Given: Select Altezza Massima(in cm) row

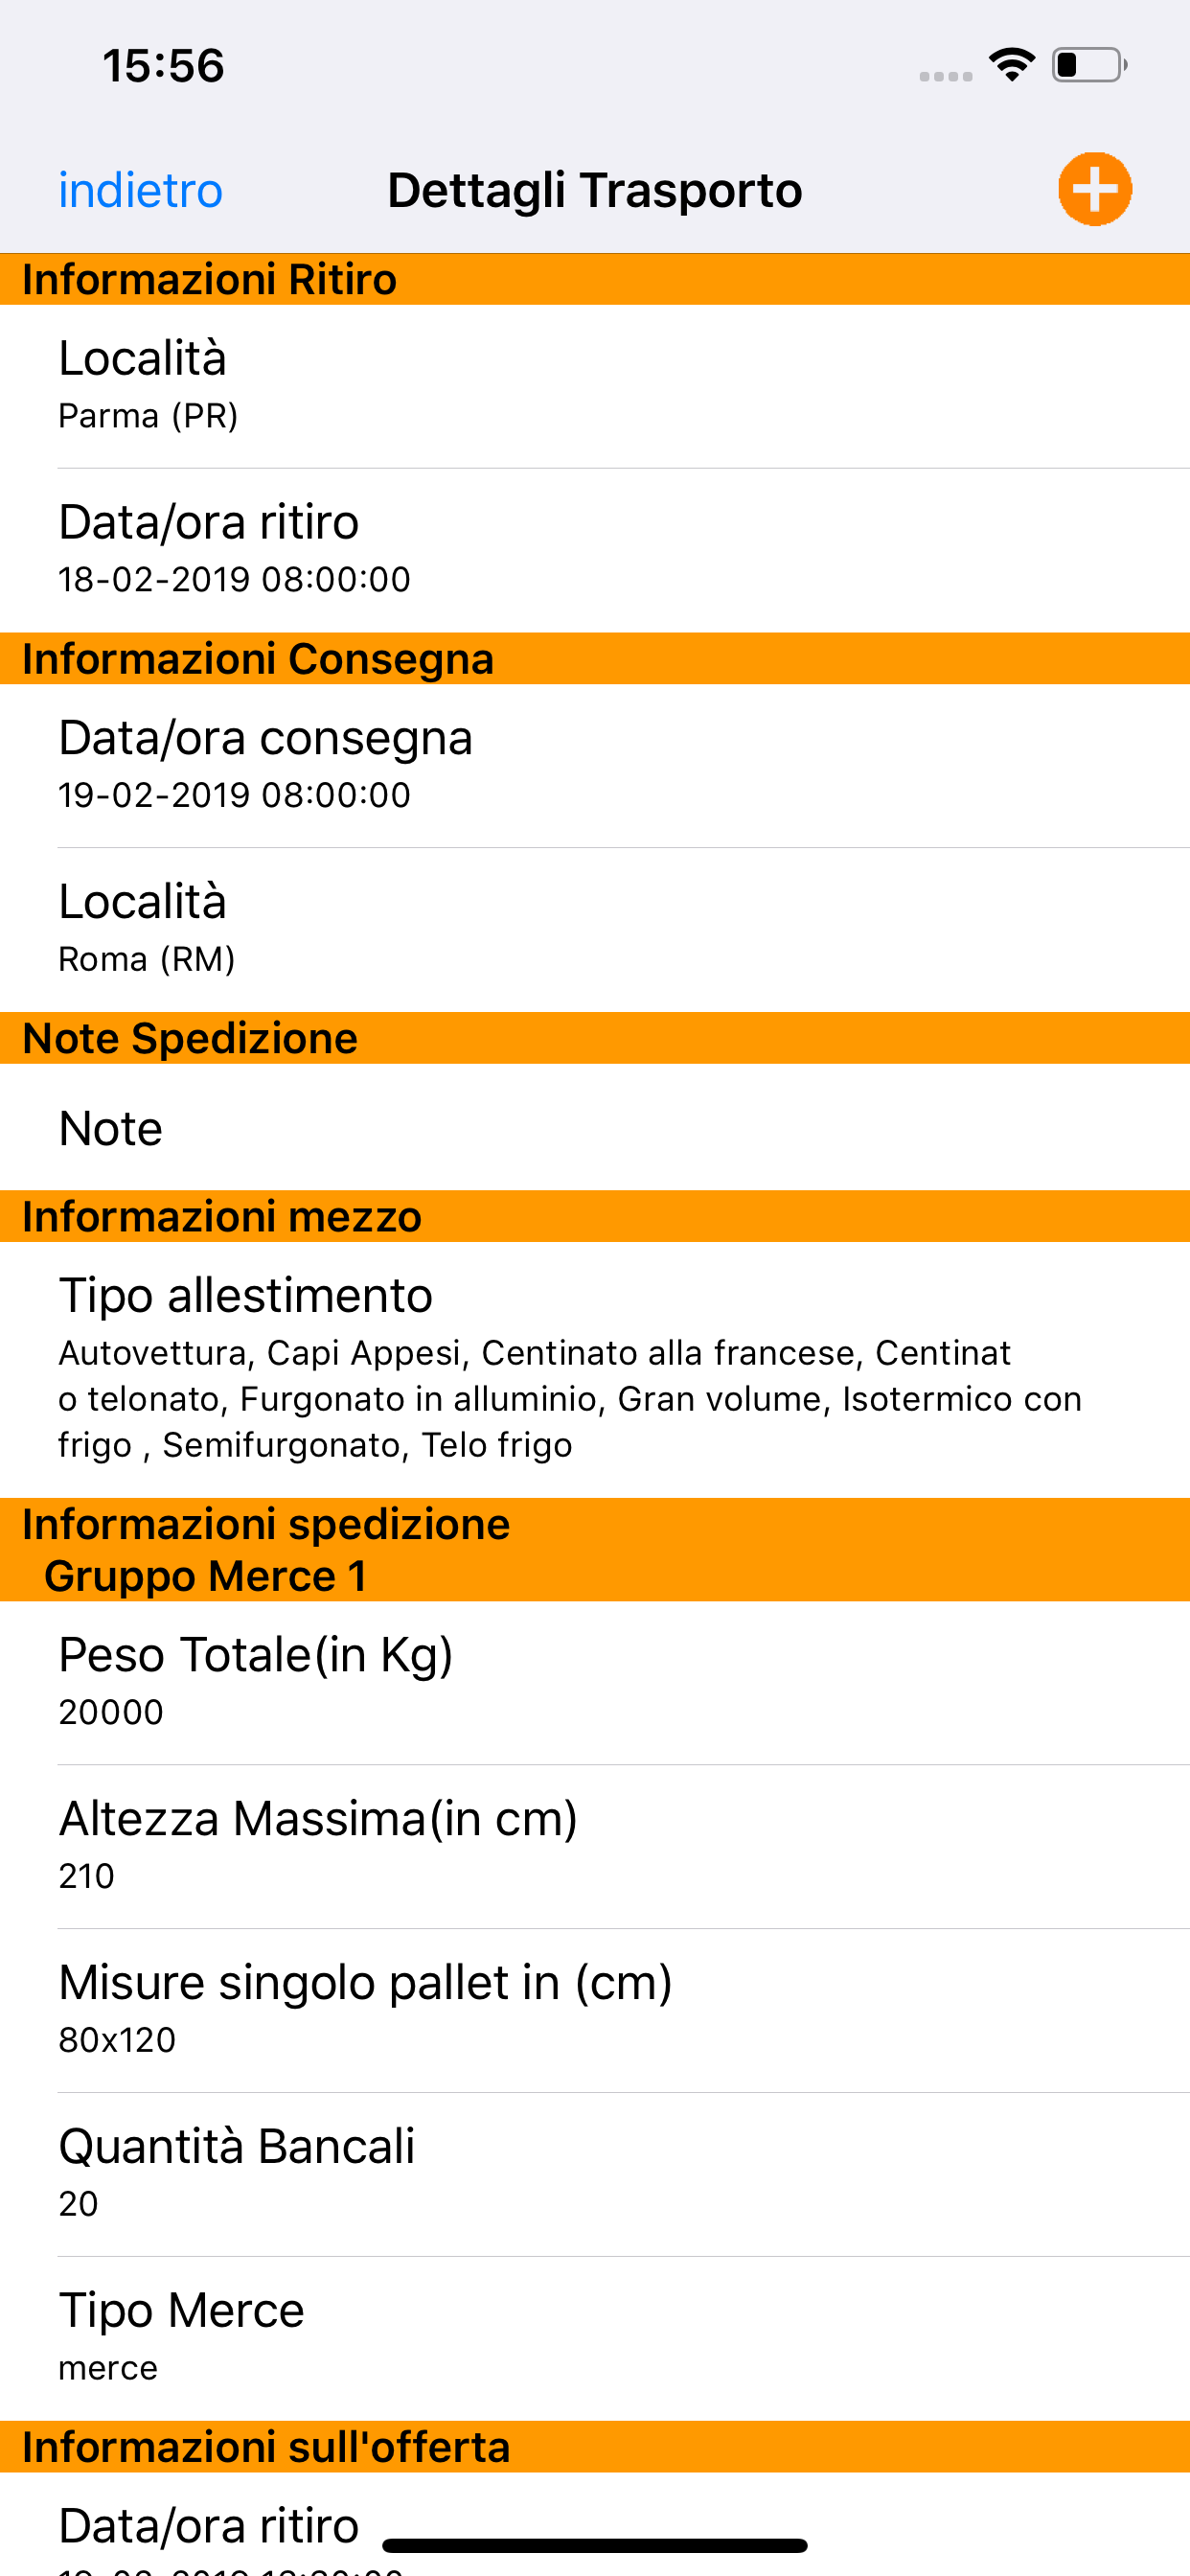Looking at the screenshot, I should (595, 1846).
